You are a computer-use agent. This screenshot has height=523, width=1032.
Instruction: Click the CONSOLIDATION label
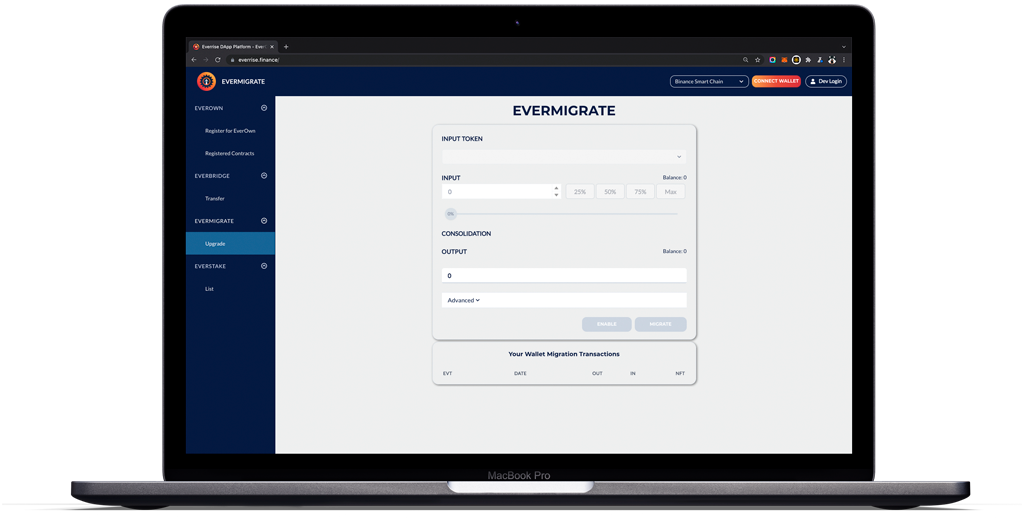point(466,234)
